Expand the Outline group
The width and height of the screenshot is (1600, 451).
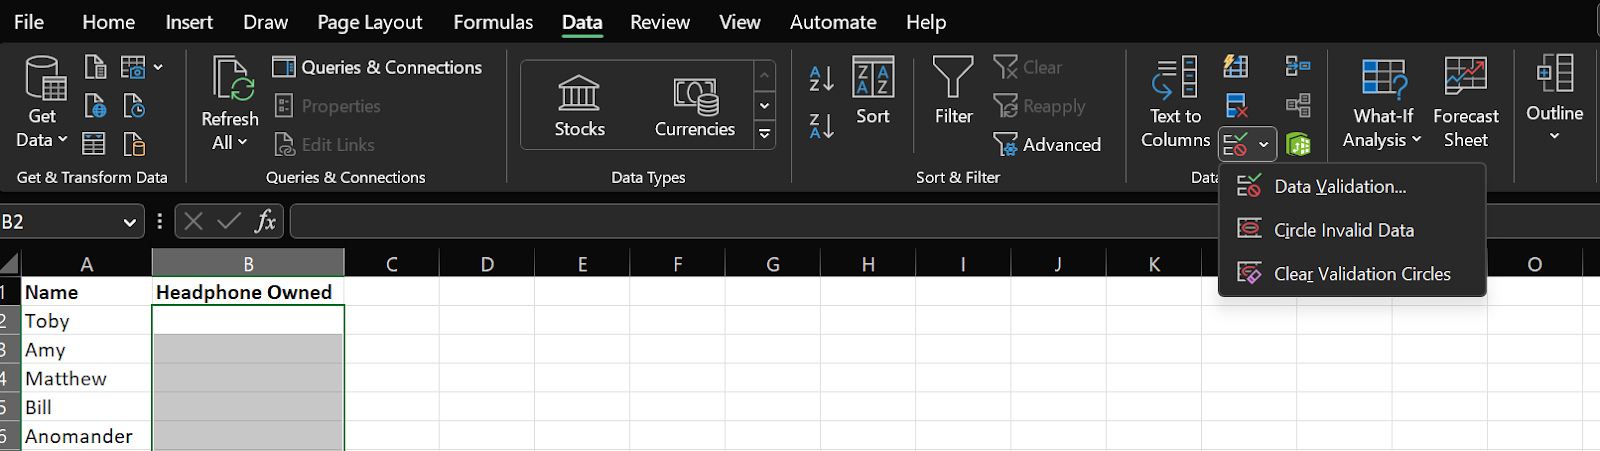pyautogui.click(x=1554, y=98)
